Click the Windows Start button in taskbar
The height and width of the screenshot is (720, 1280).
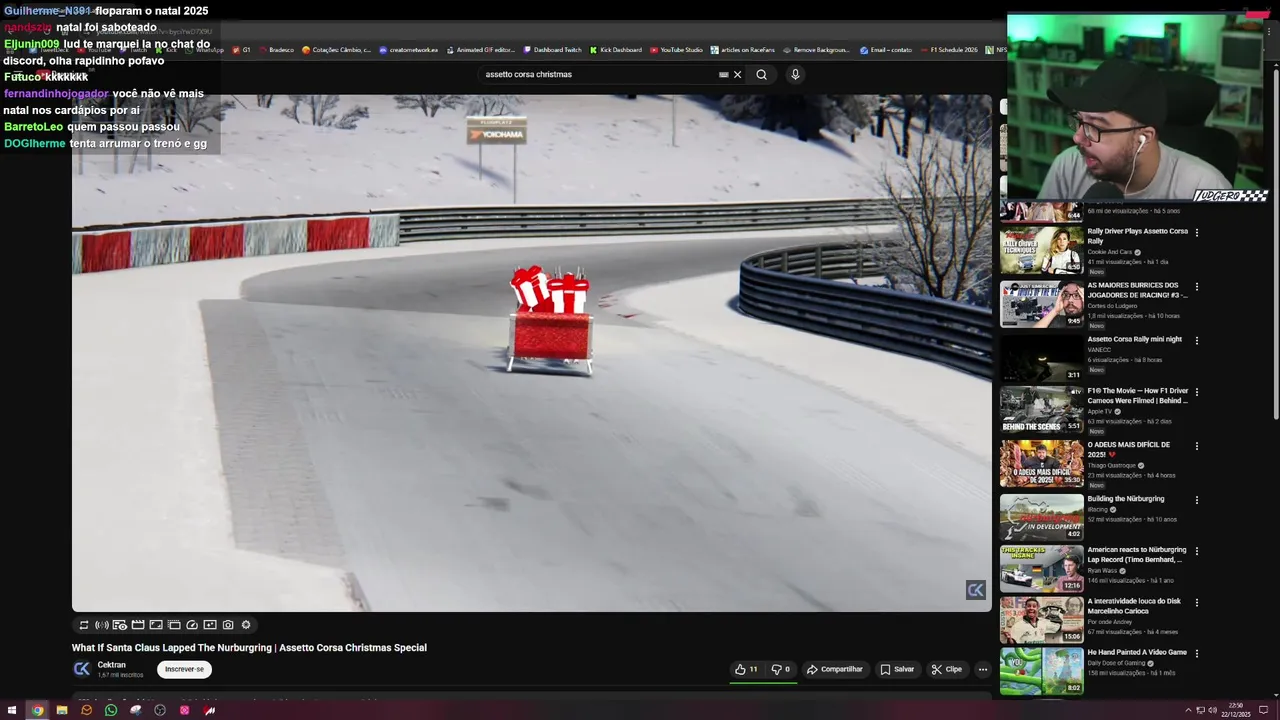point(12,710)
